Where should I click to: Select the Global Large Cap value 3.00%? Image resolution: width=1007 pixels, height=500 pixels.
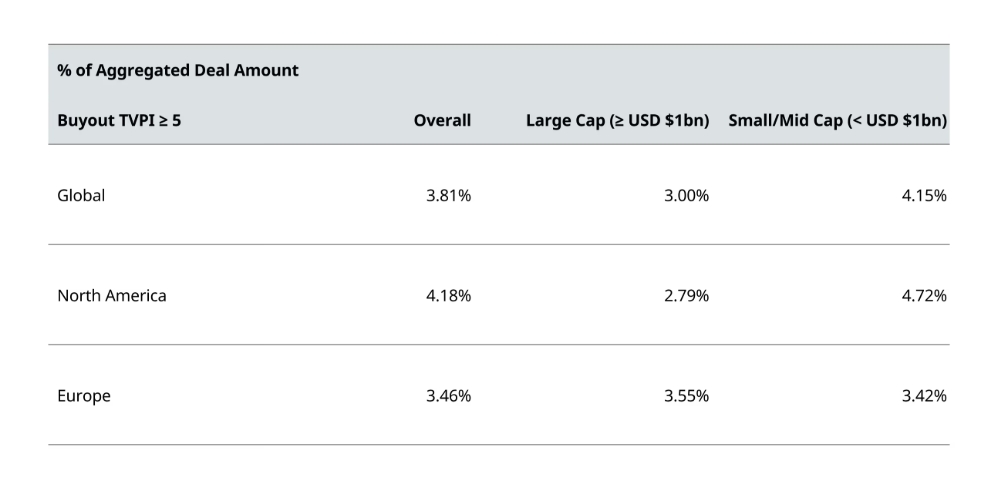pyautogui.click(x=686, y=196)
